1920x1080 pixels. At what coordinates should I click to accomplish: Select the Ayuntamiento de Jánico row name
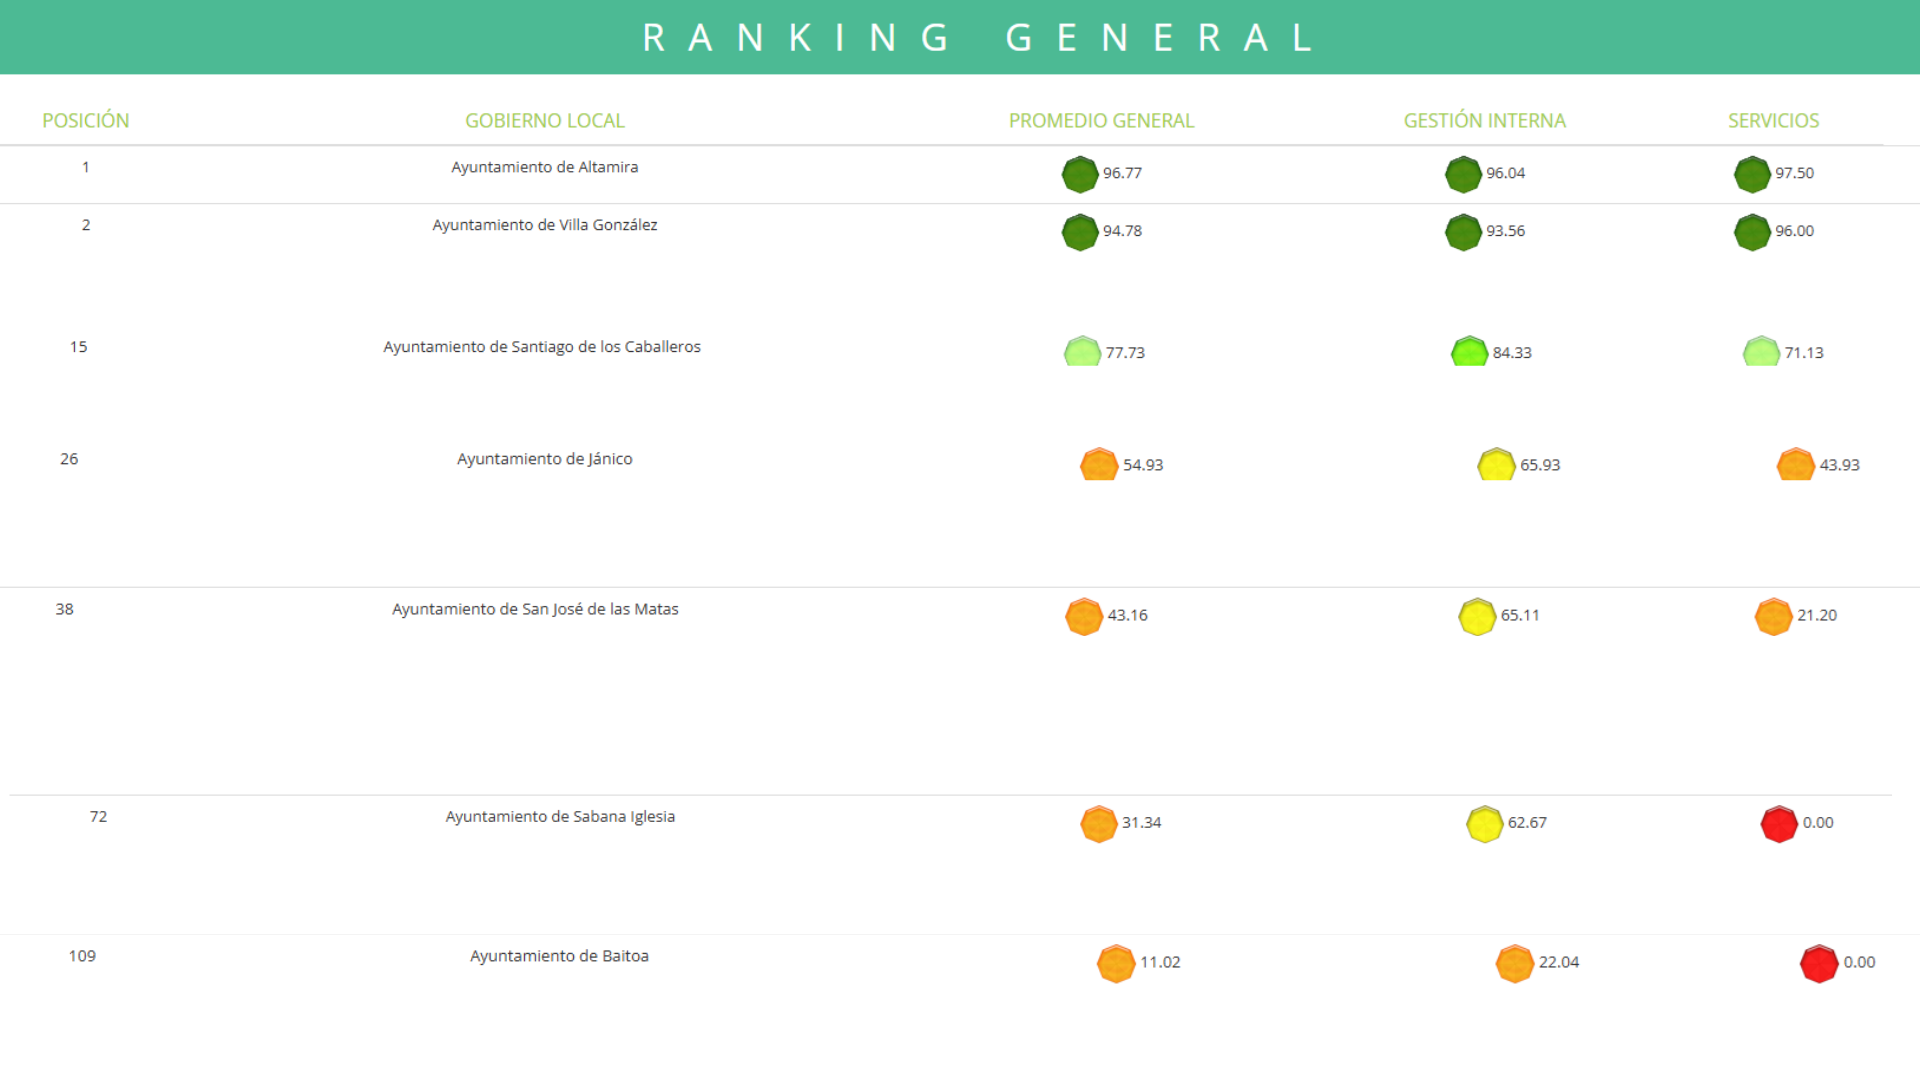point(544,459)
